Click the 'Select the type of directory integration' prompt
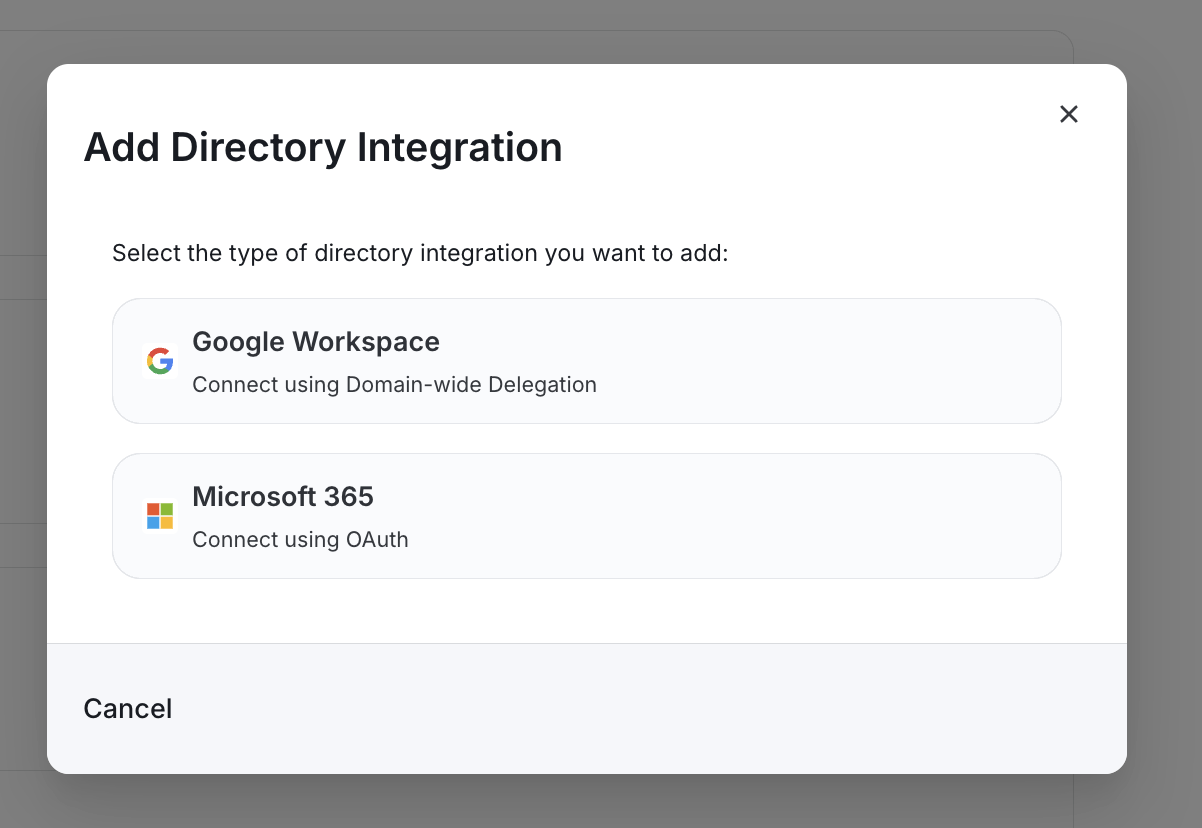The height and width of the screenshot is (828, 1202). (420, 253)
